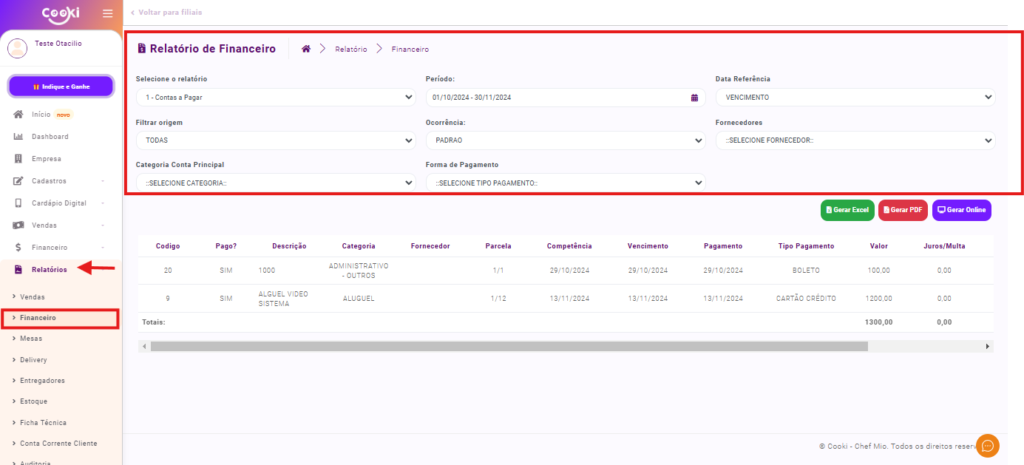Screen dimensions: 1024x465
Task: Click the green Gerar Excel button
Action: tap(847, 210)
